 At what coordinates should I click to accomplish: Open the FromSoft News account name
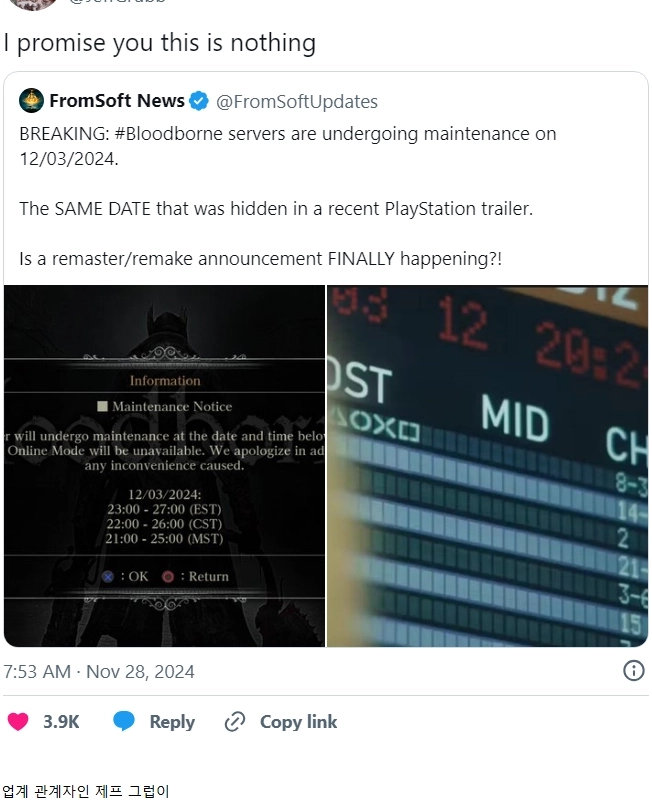pyautogui.click(x=117, y=101)
